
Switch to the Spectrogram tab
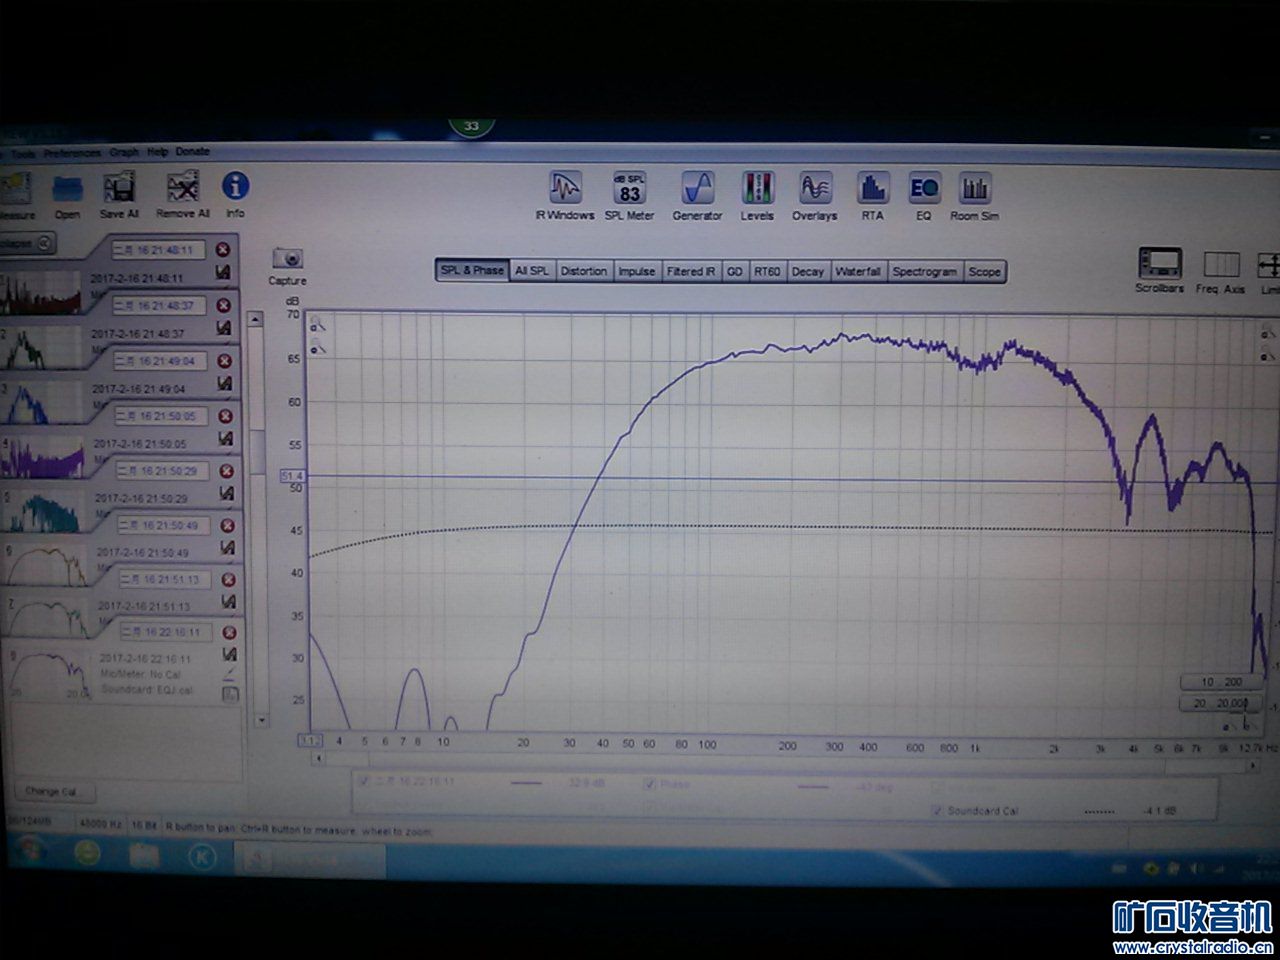coord(925,271)
